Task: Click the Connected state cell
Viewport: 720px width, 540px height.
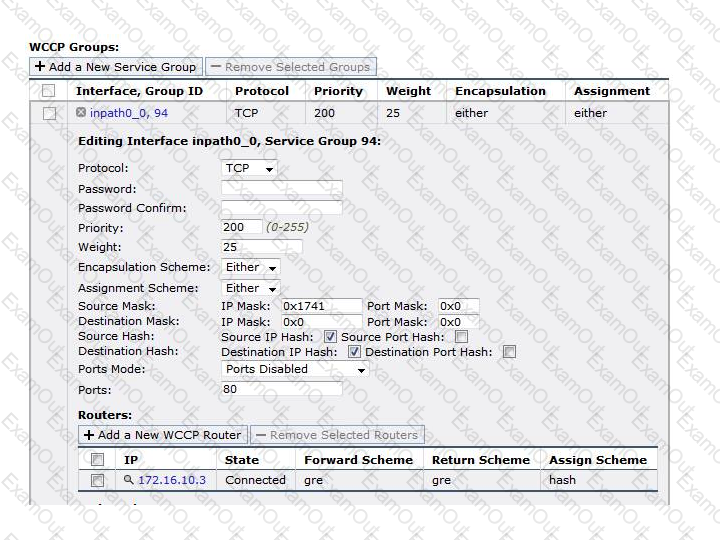Action: pos(255,480)
